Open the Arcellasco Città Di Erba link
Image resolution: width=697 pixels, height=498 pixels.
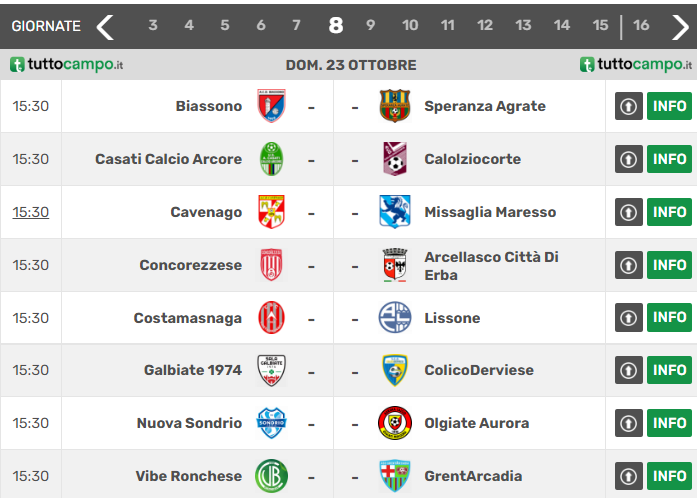(x=491, y=265)
